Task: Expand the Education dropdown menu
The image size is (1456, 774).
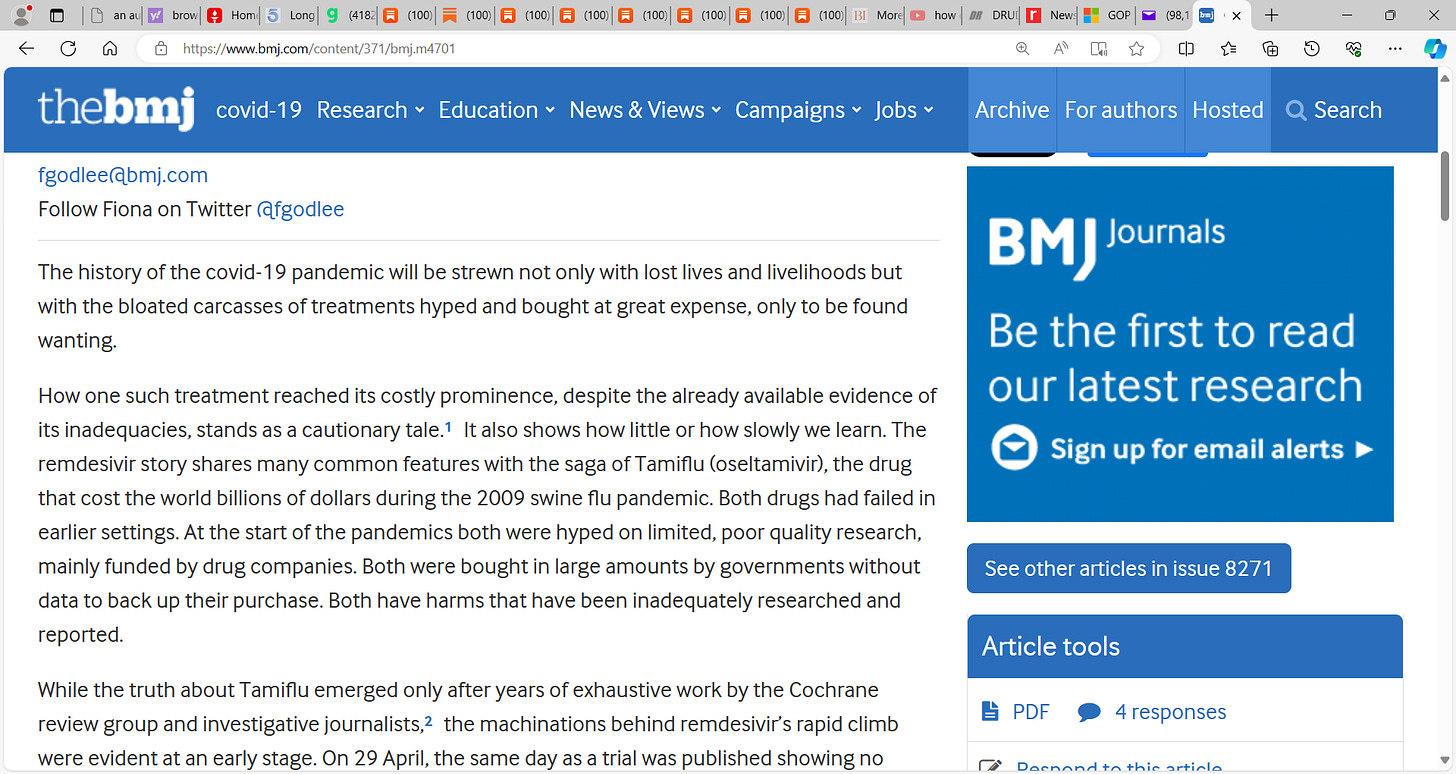Action: [x=497, y=110]
